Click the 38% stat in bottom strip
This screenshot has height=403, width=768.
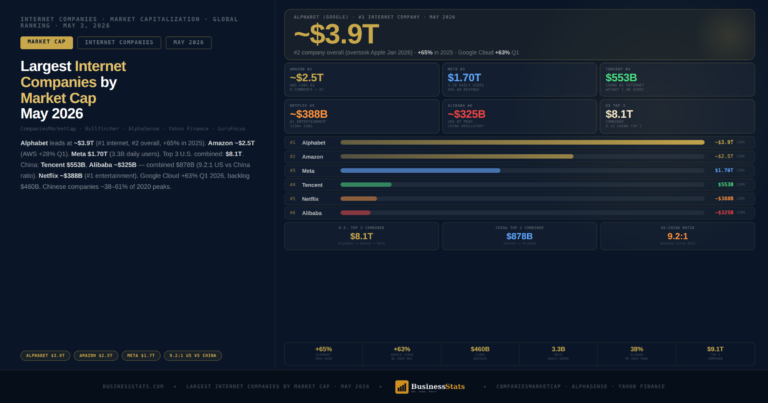coord(637,354)
